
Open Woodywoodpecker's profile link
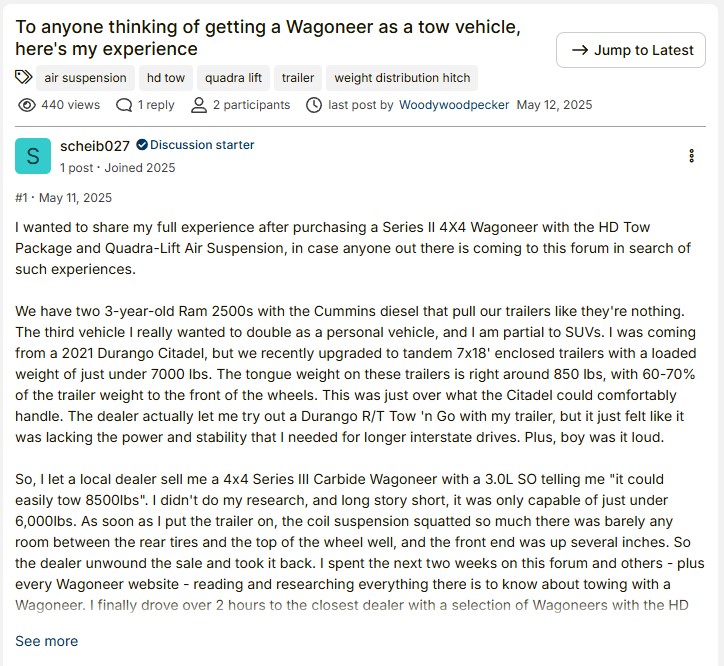(x=454, y=105)
